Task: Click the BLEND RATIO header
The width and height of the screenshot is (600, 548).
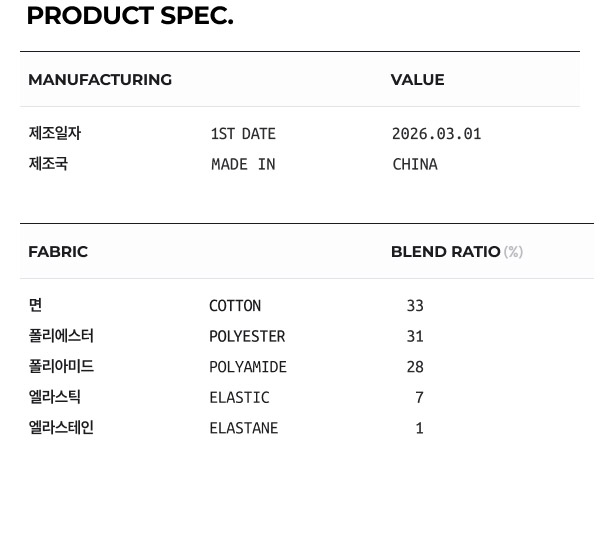Action: click(x=446, y=252)
